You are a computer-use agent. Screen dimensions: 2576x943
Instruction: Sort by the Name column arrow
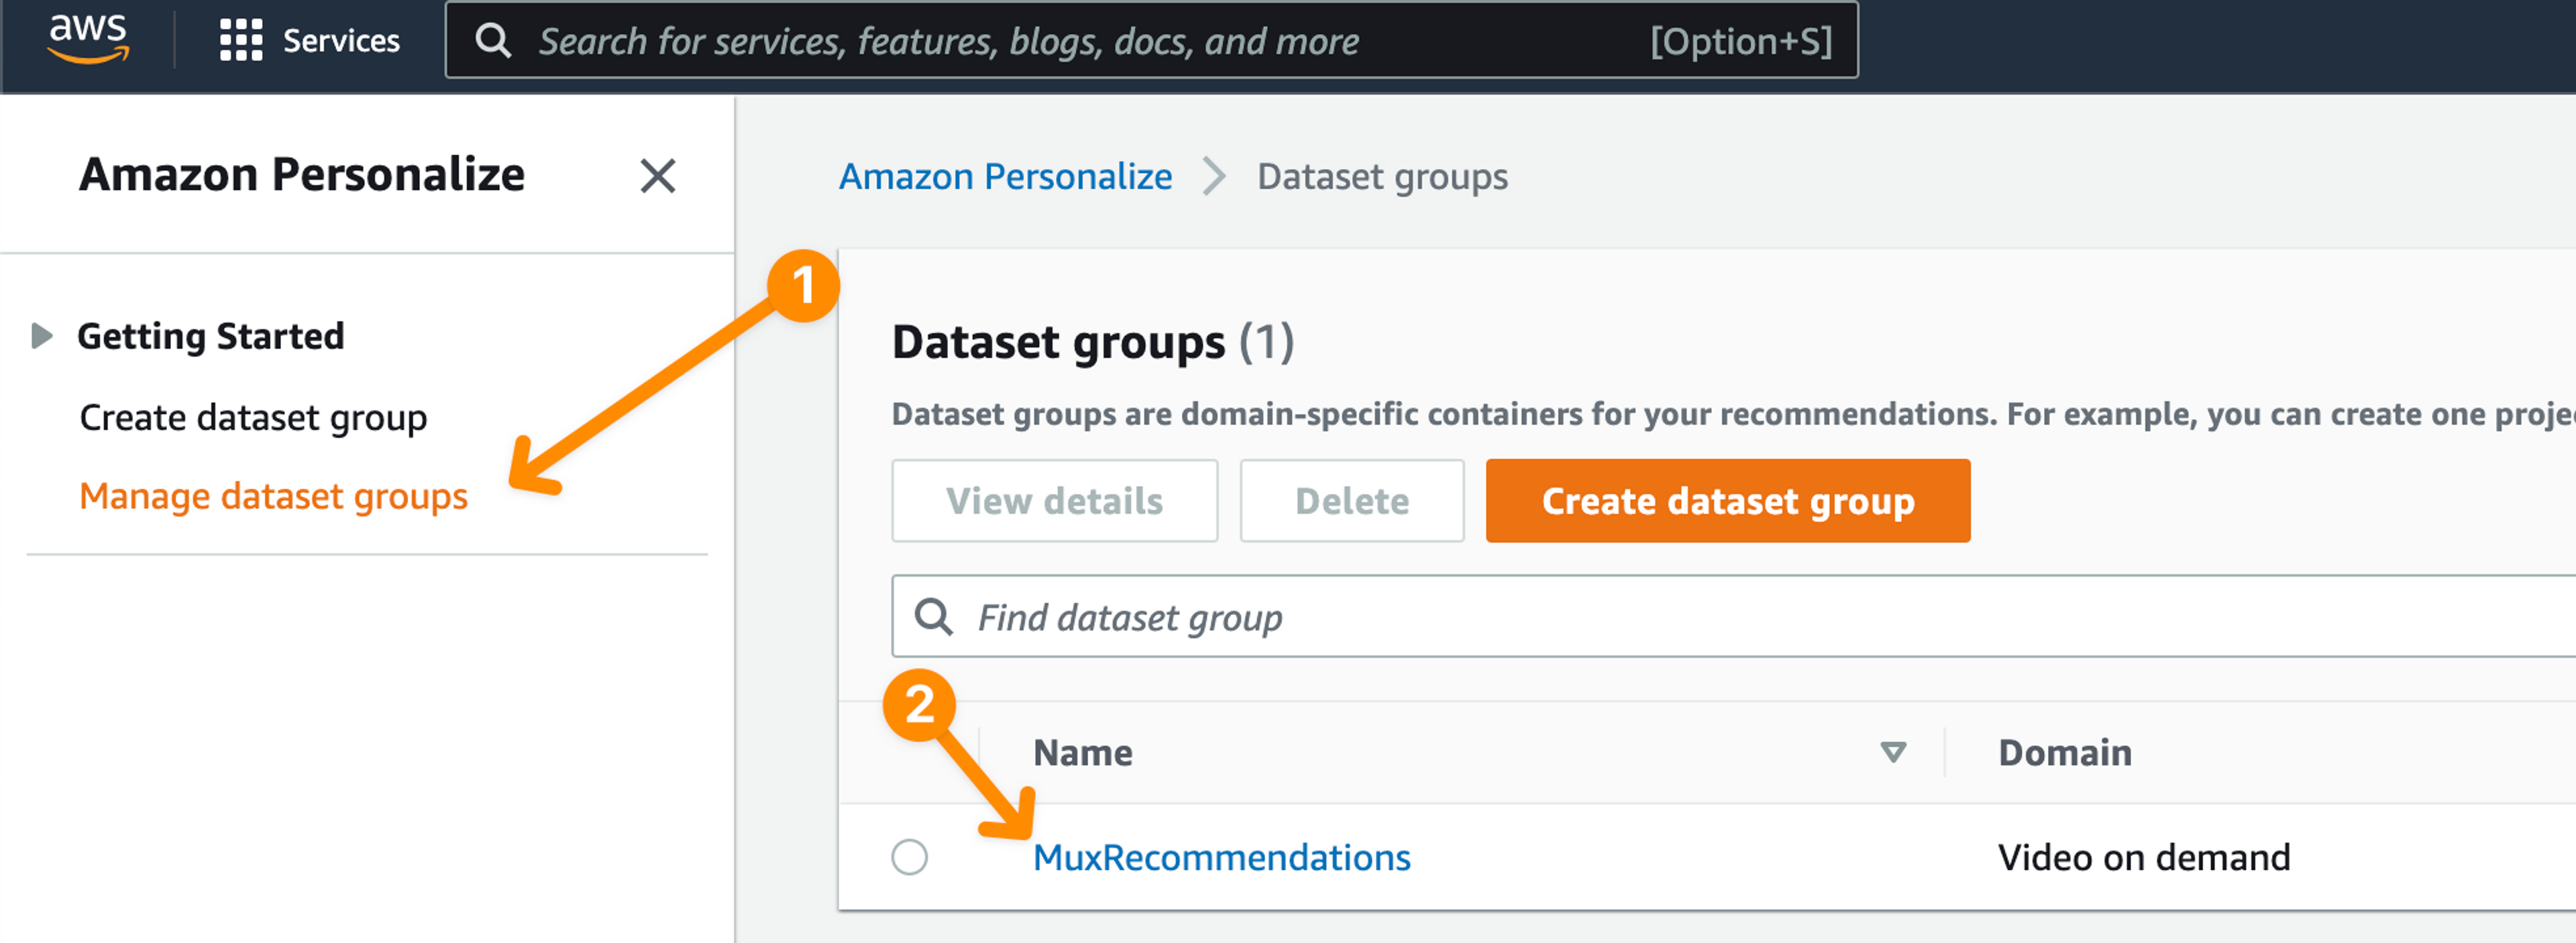(x=1892, y=752)
